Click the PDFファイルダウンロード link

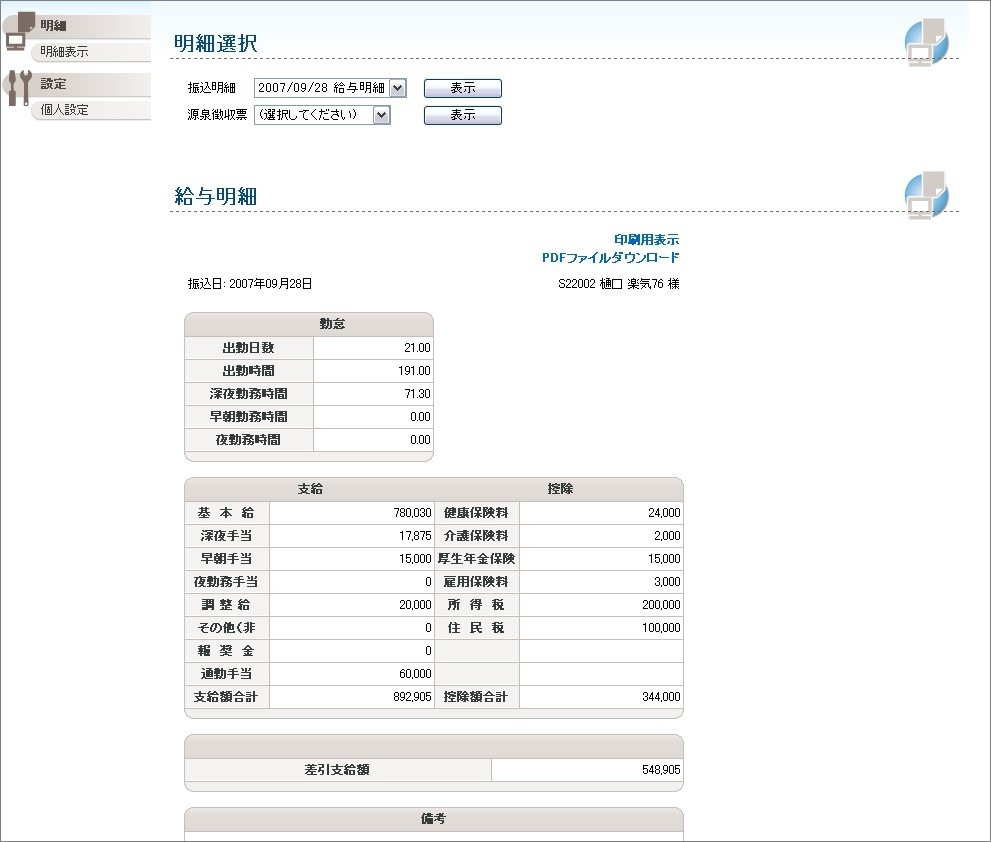[610, 258]
